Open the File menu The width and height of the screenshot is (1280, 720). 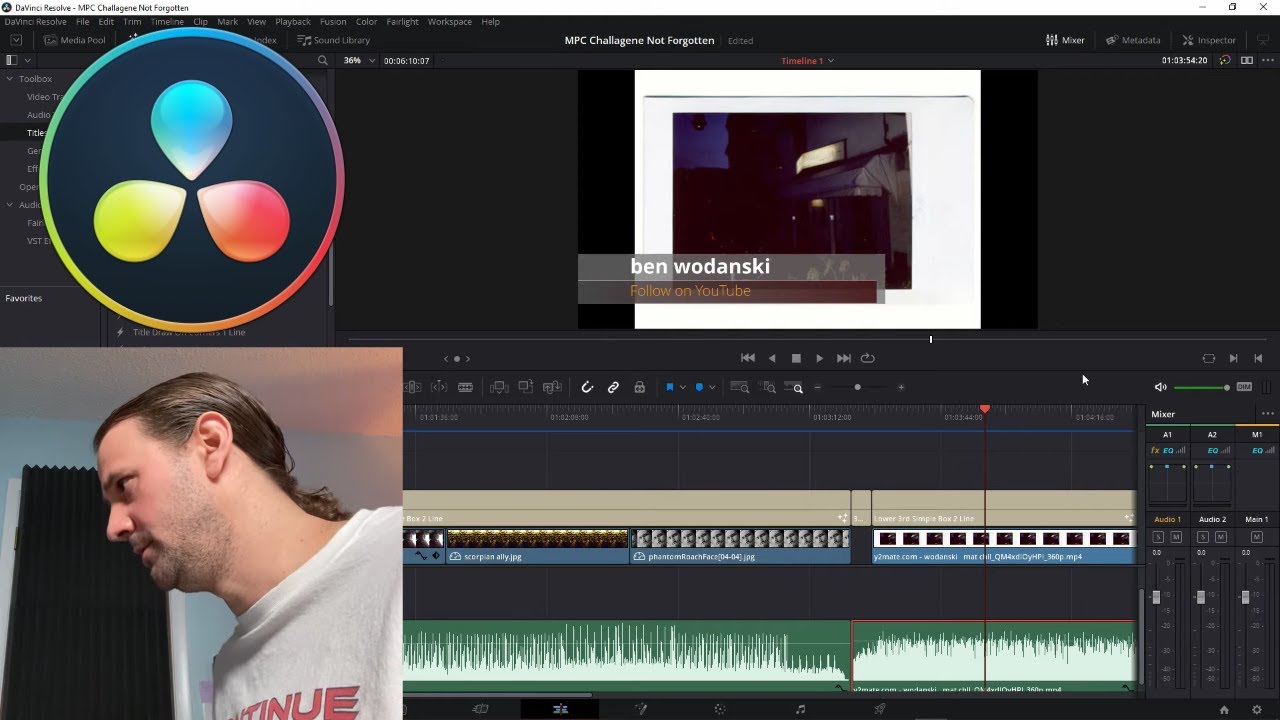(x=83, y=21)
